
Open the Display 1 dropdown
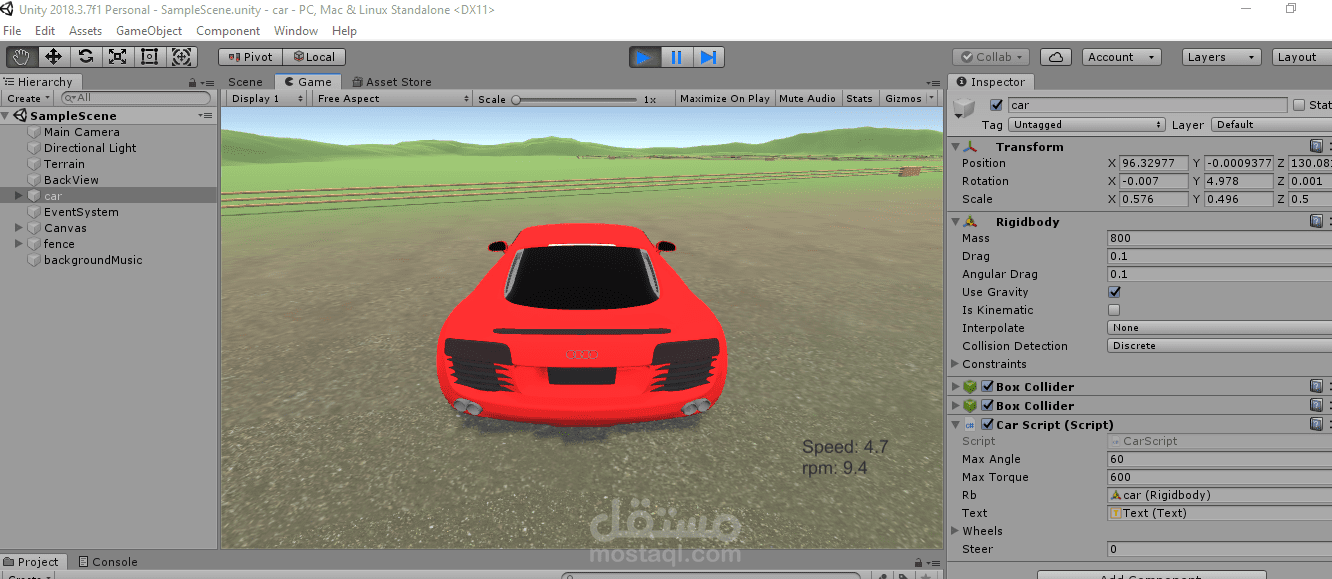(x=268, y=99)
